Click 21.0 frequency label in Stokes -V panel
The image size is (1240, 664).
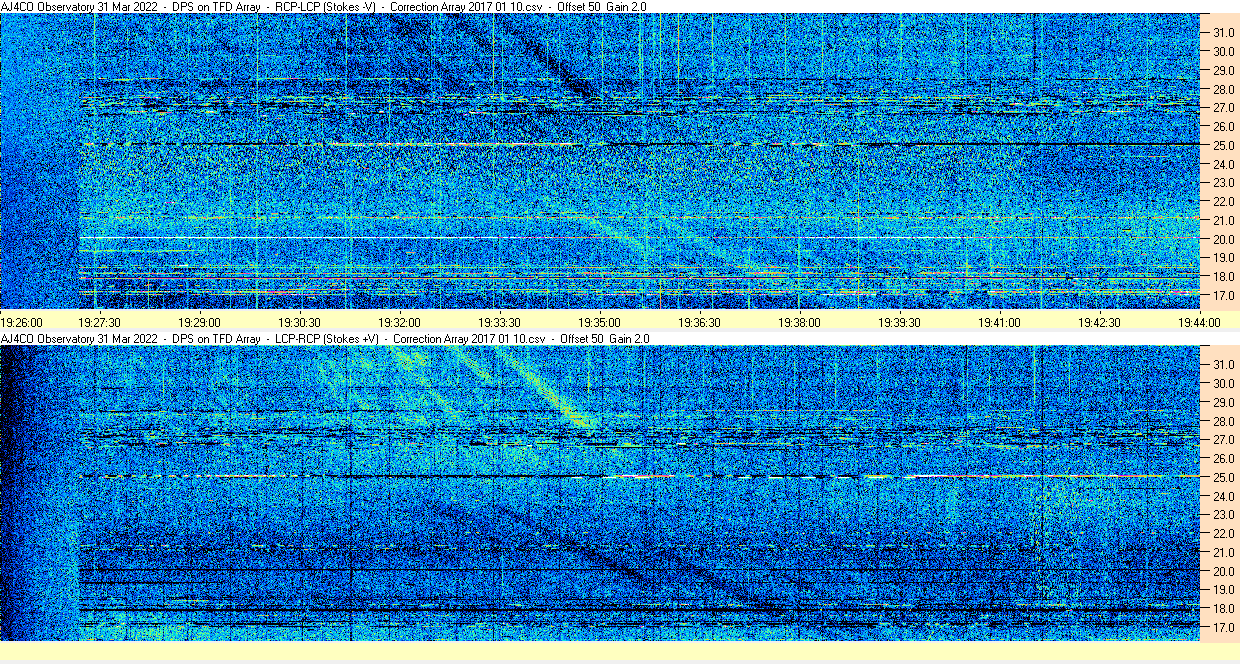(1223, 221)
